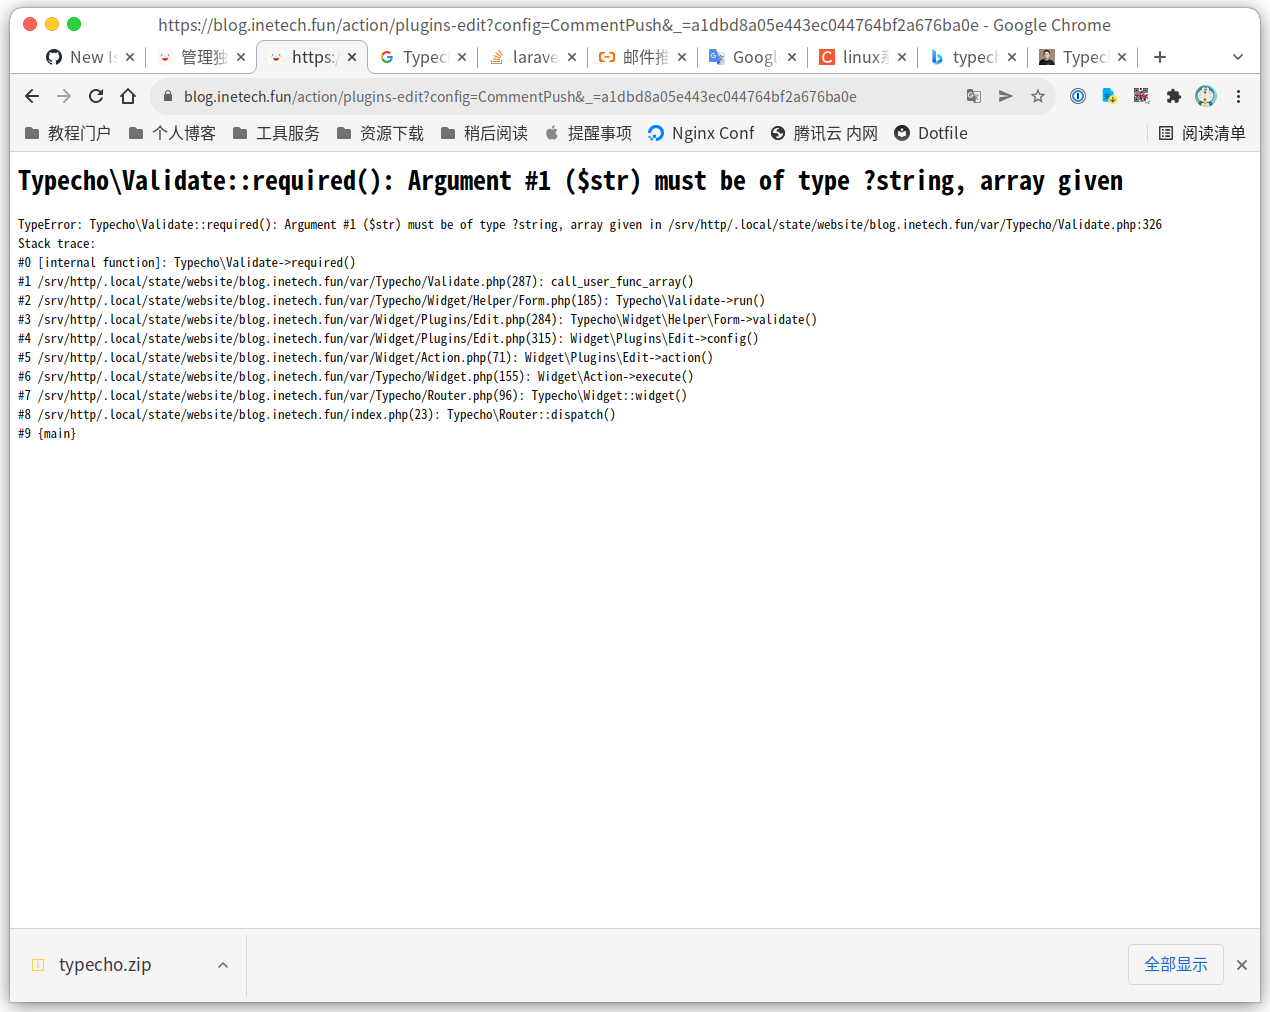
Task: Open the Nginx Conf bookmark
Action: pyautogui.click(x=701, y=133)
